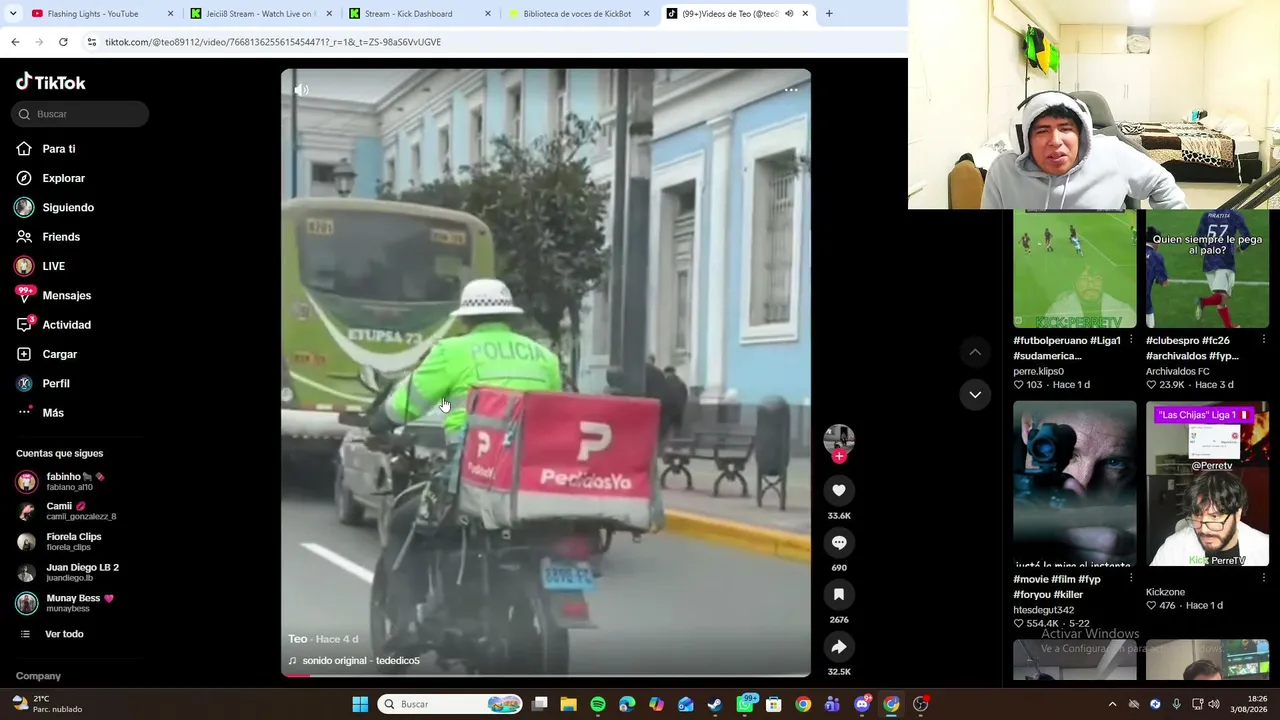Viewport: 1280px width, 720px height.
Task: Open the video's three-dot options menu
Action: coord(791,89)
